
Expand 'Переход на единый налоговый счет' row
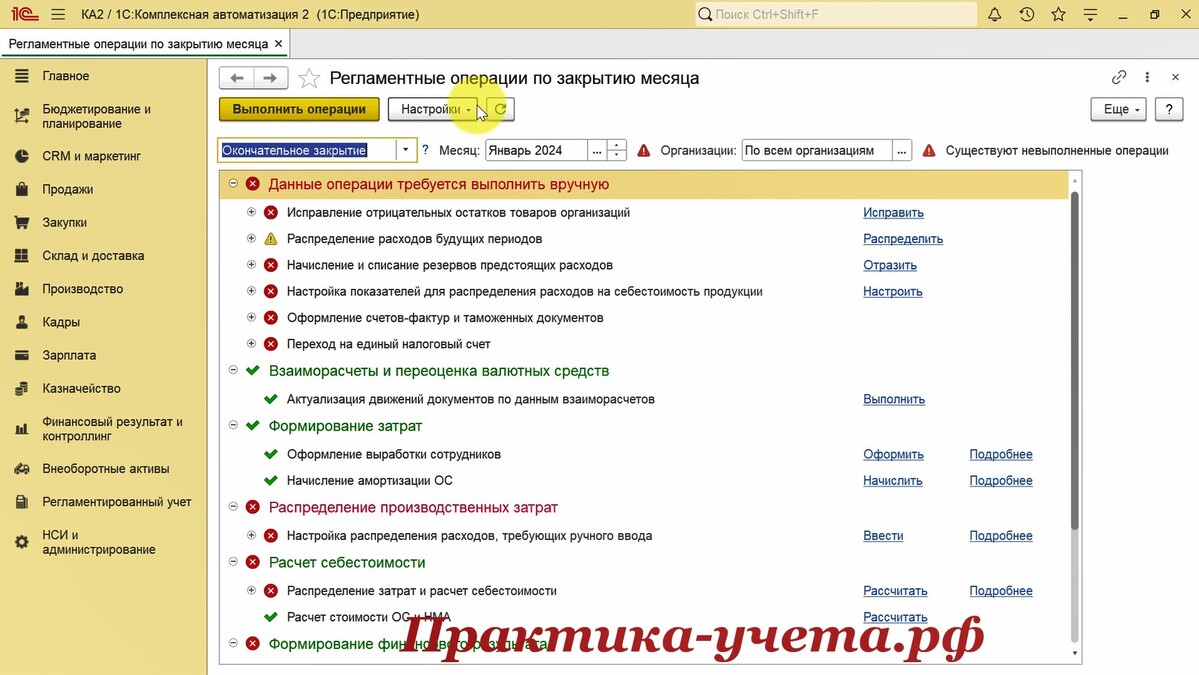click(x=251, y=343)
